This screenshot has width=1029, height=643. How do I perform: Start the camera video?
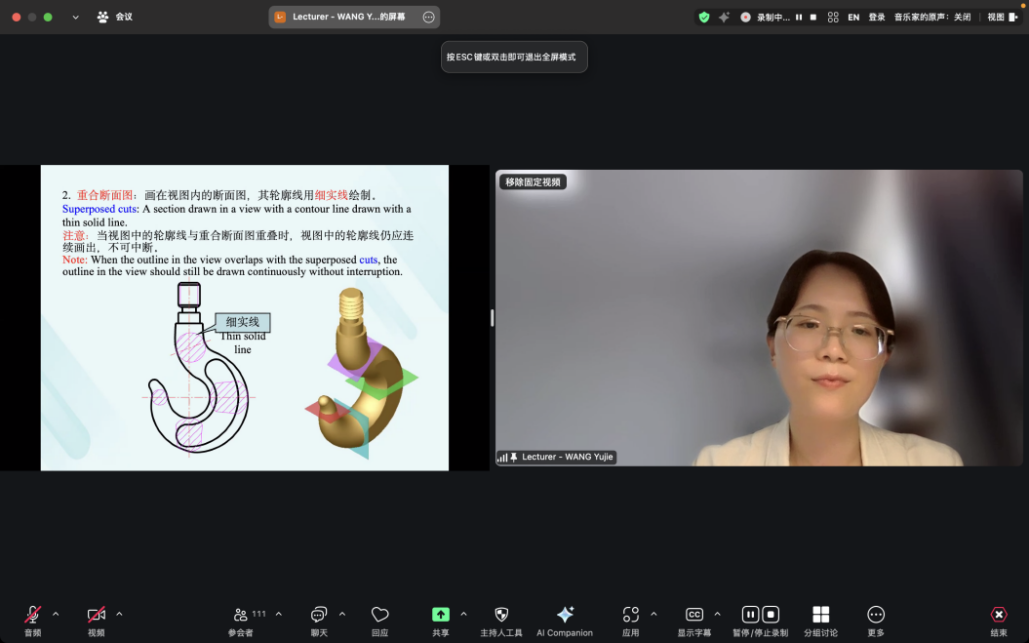95,614
